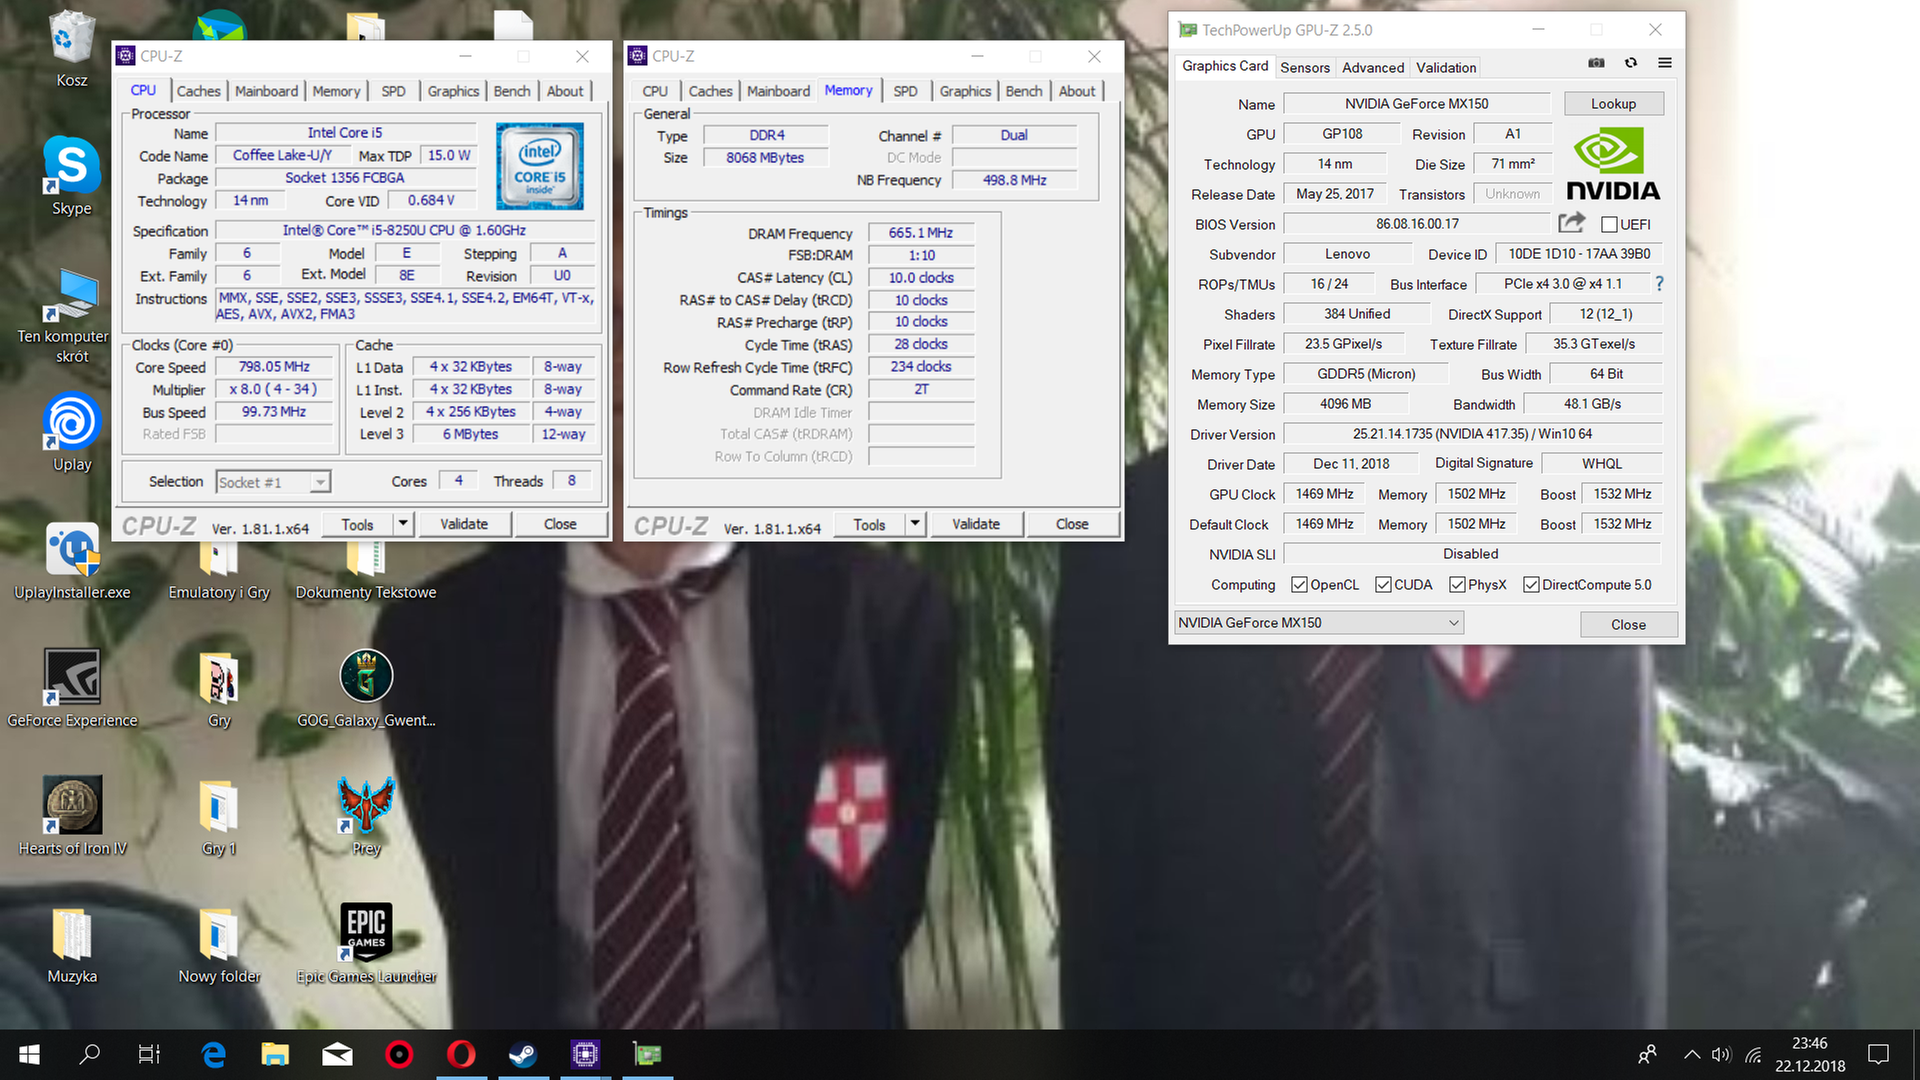
Task: Open Graphics tab in left CPU-Z
Action: click(453, 91)
